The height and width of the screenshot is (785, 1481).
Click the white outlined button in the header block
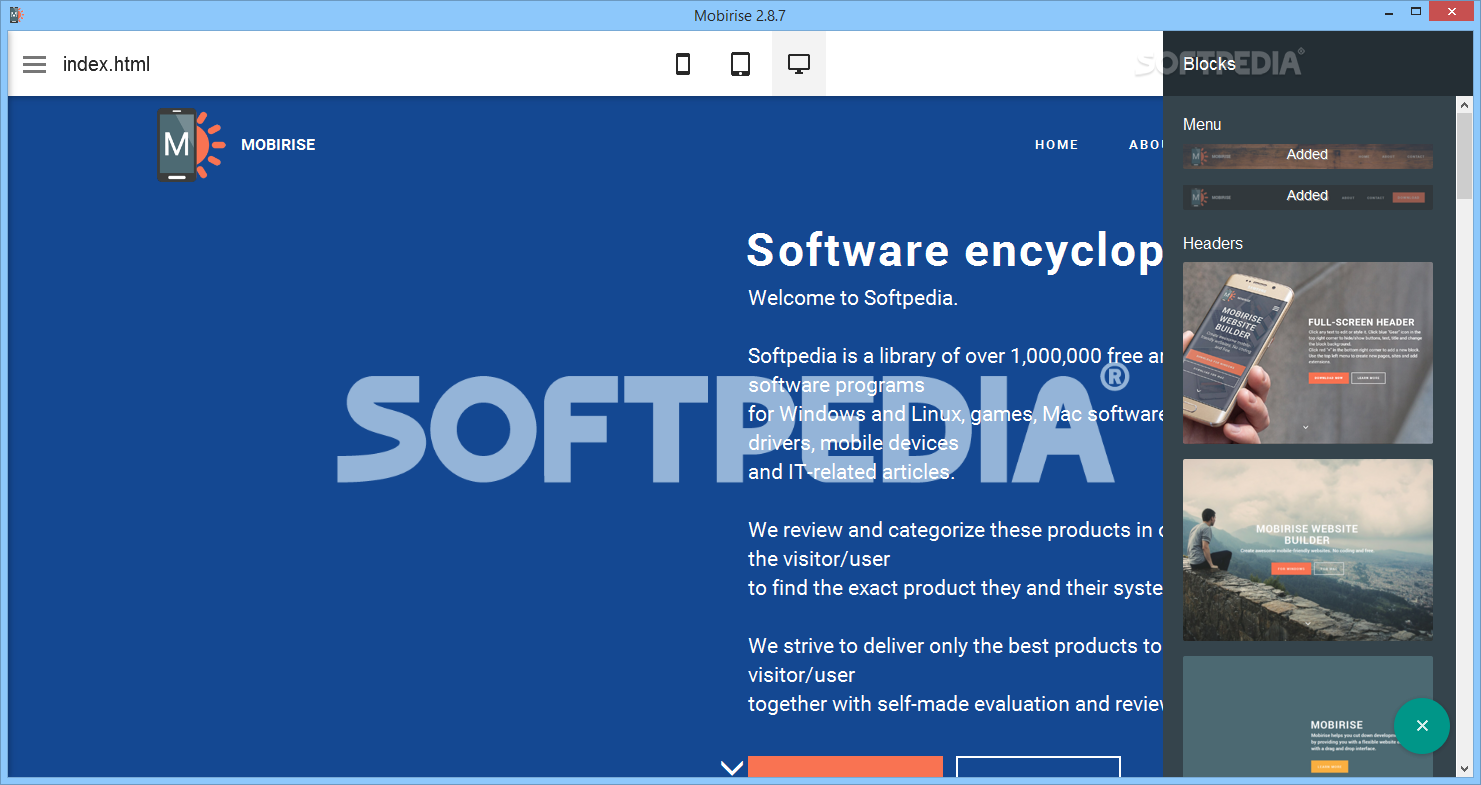(1038, 767)
